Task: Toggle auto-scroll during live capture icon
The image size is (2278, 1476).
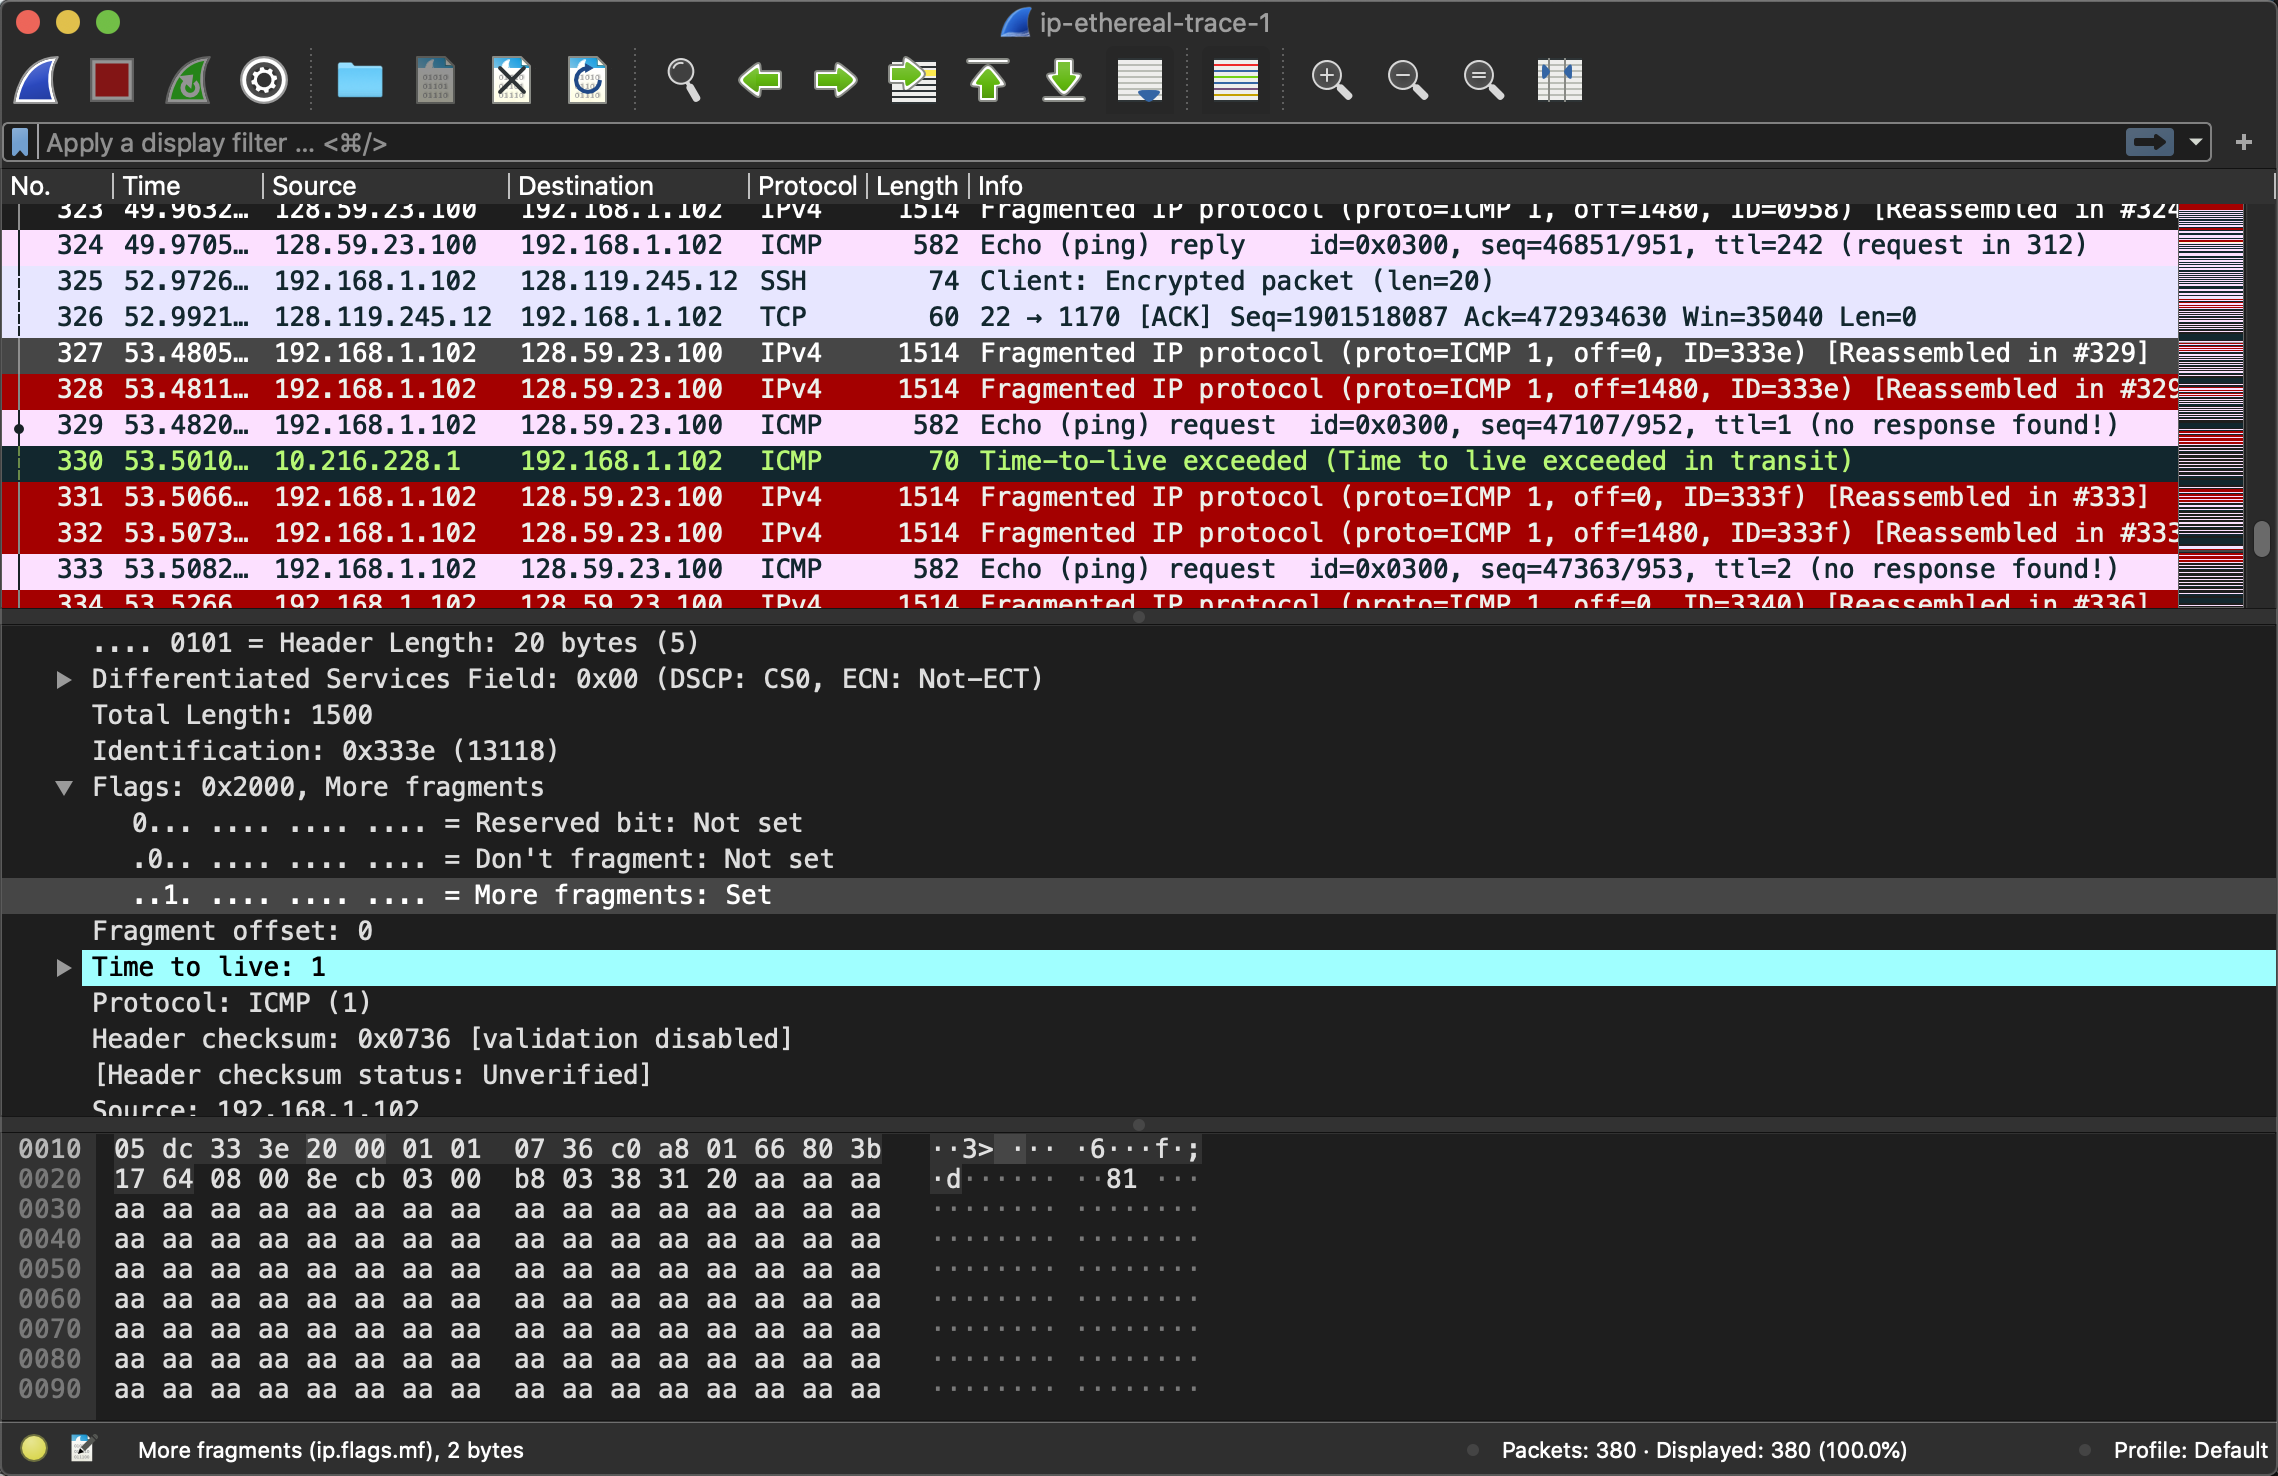Action: pos(1140,80)
